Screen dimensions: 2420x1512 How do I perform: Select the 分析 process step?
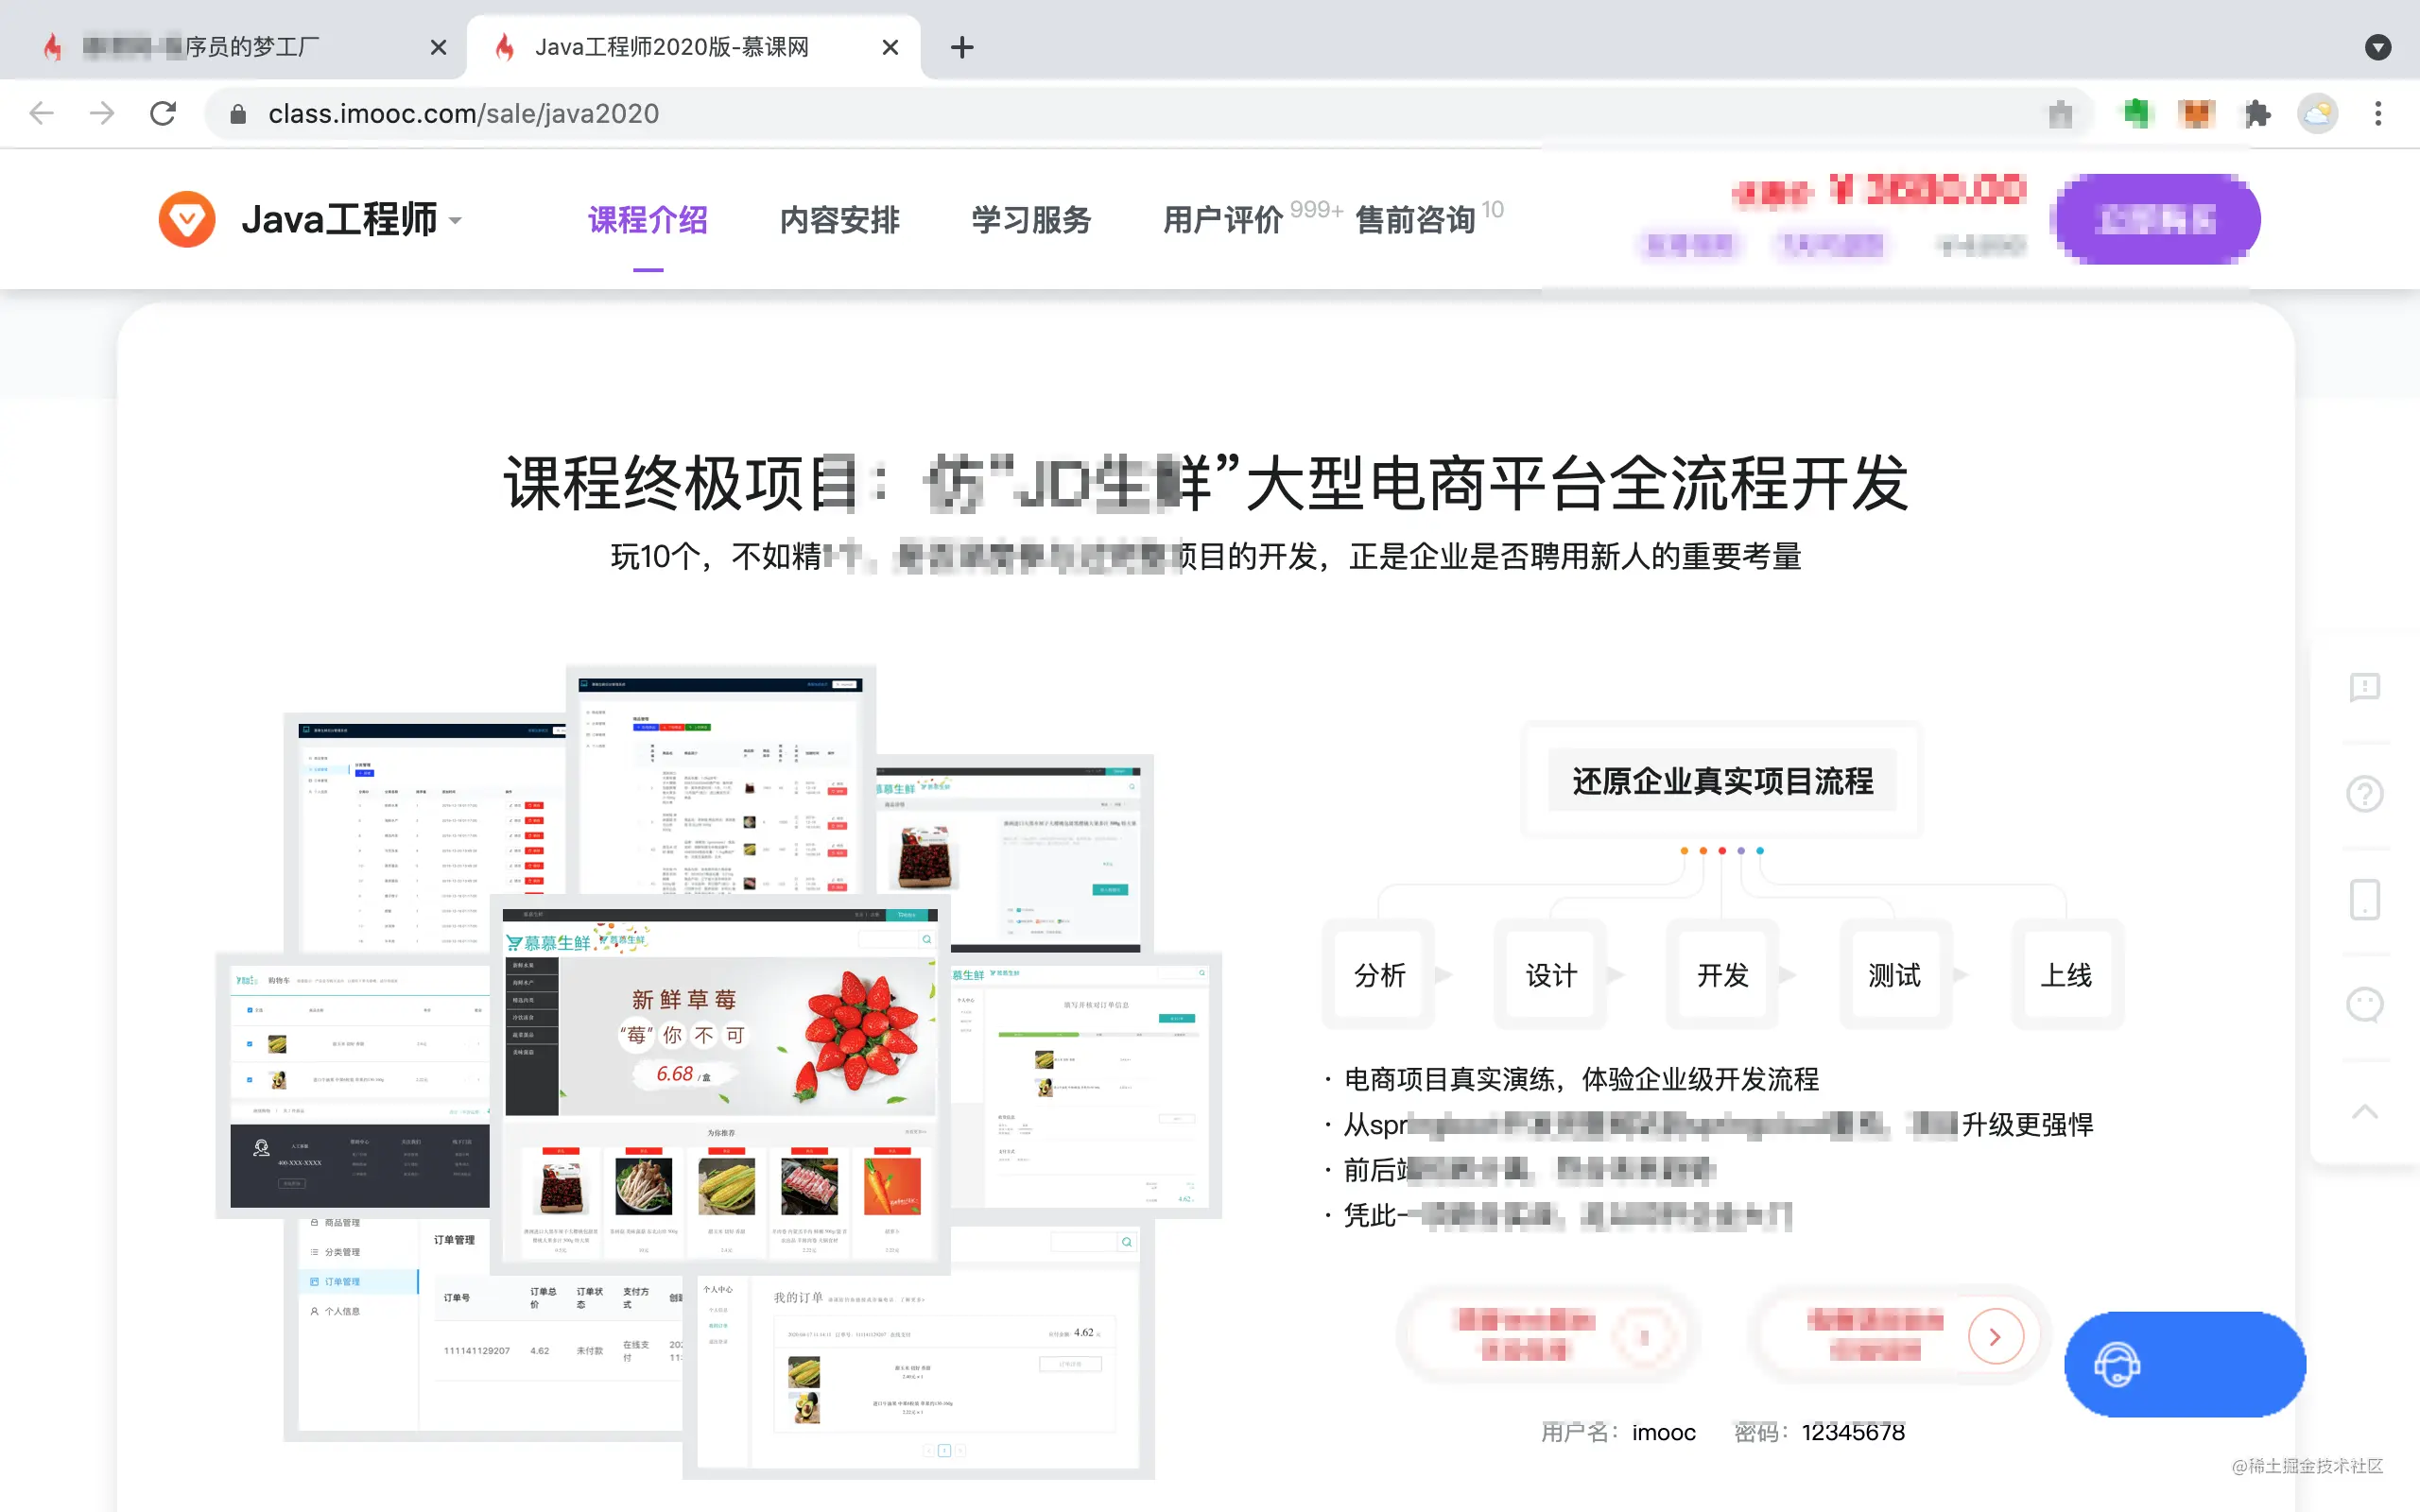(1380, 975)
